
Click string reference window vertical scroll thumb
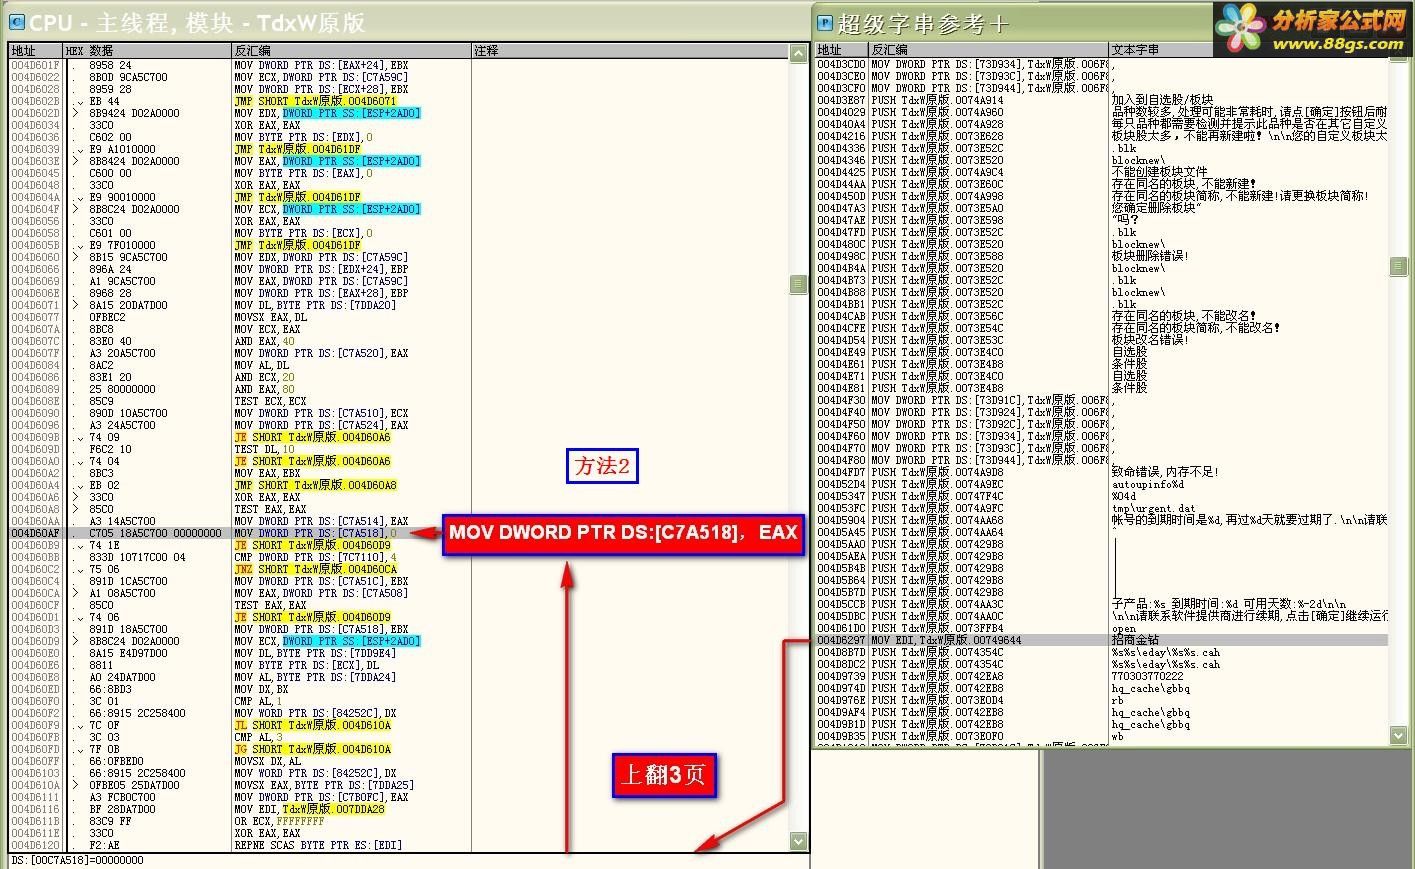click(x=1398, y=266)
